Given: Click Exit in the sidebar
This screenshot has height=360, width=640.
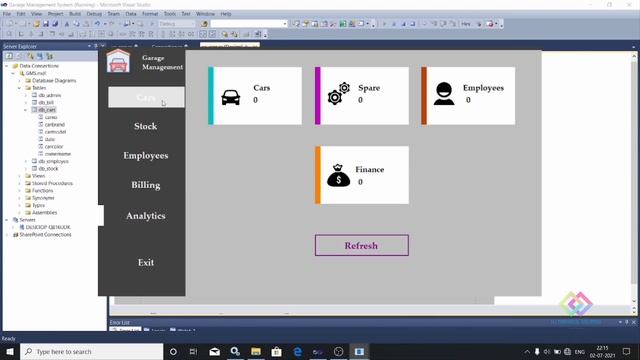Looking at the screenshot, I should 146,262.
